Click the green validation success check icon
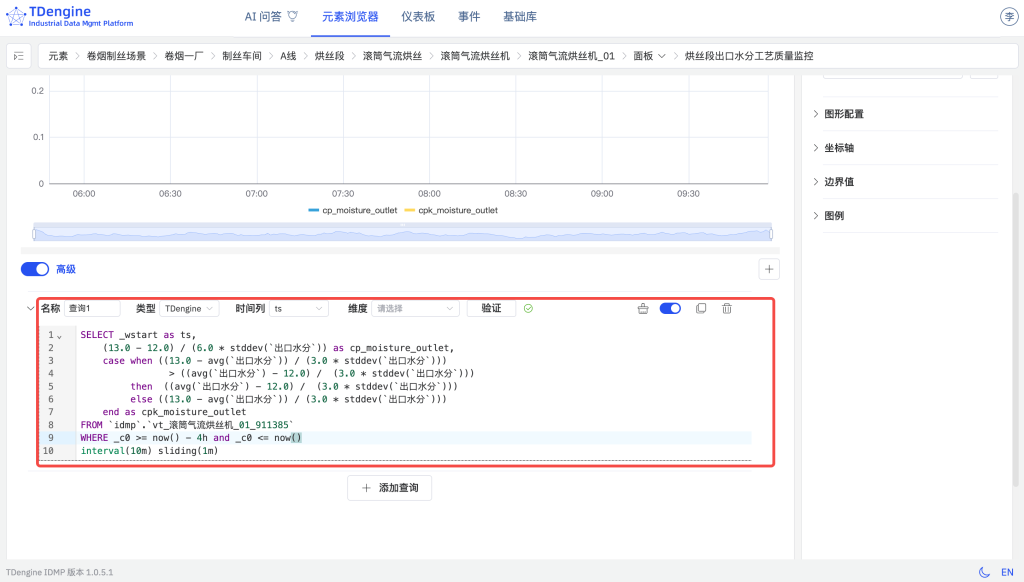This screenshot has width=1024, height=582. coord(528,308)
